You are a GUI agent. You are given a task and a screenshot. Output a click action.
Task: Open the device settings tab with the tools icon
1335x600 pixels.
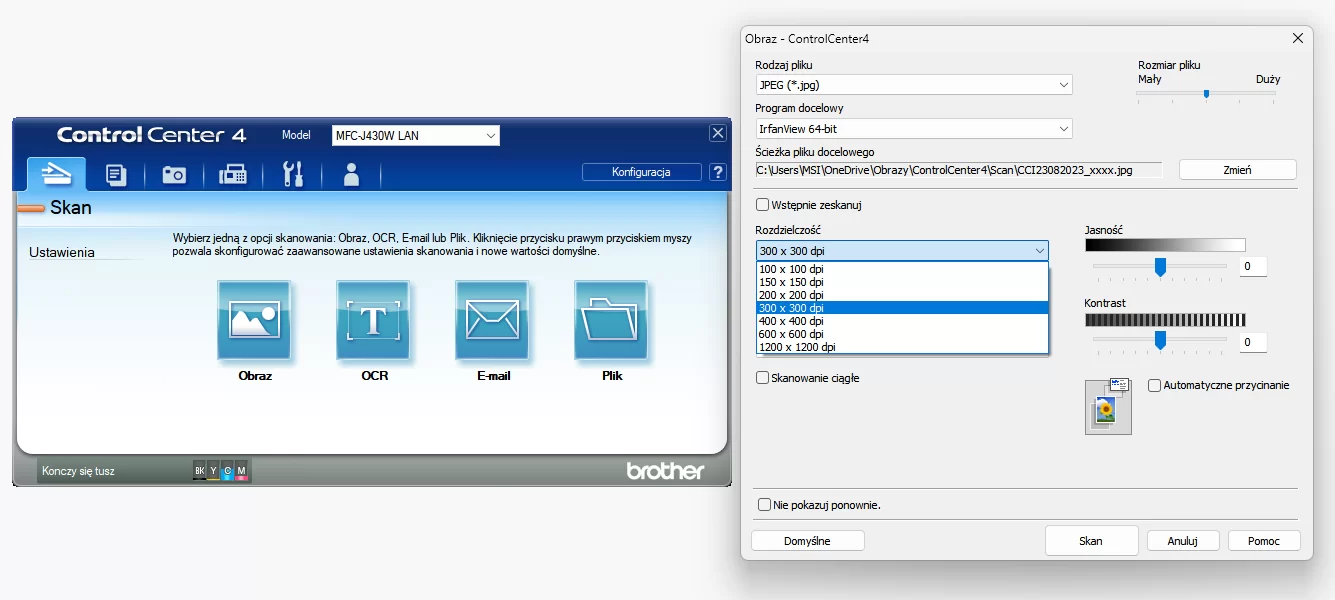click(x=292, y=175)
